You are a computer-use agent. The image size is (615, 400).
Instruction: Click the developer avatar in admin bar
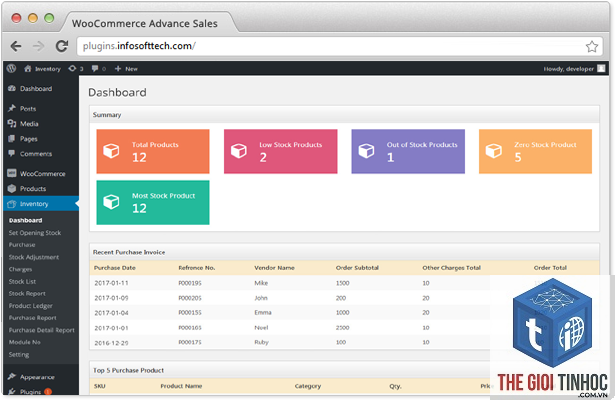click(601, 69)
